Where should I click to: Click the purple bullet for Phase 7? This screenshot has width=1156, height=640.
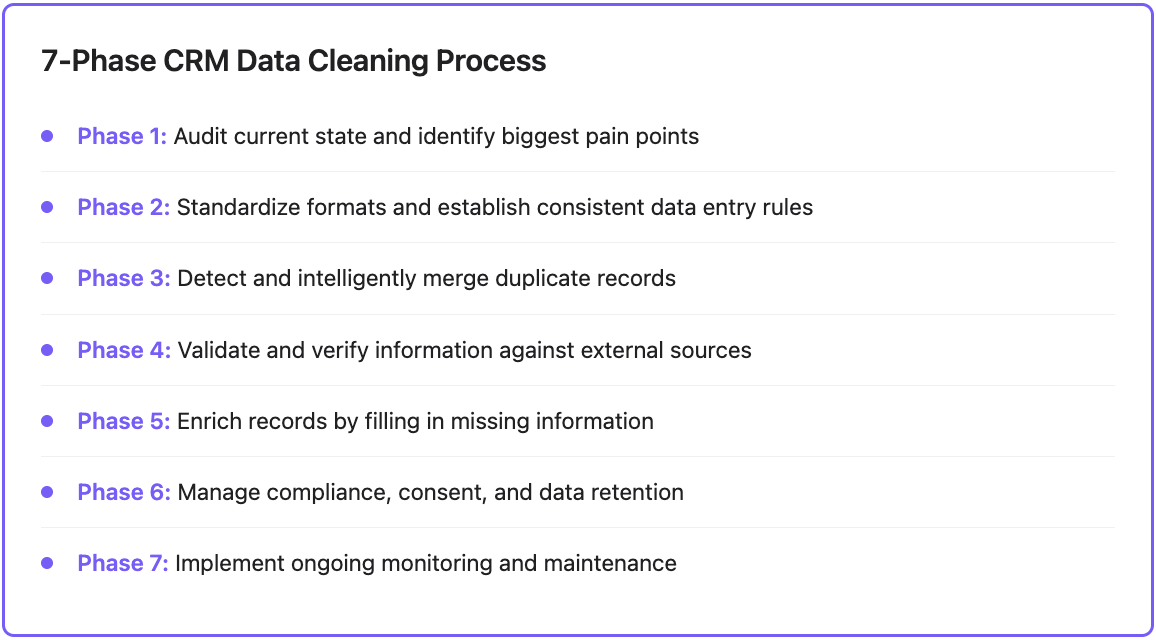coord(47,563)
